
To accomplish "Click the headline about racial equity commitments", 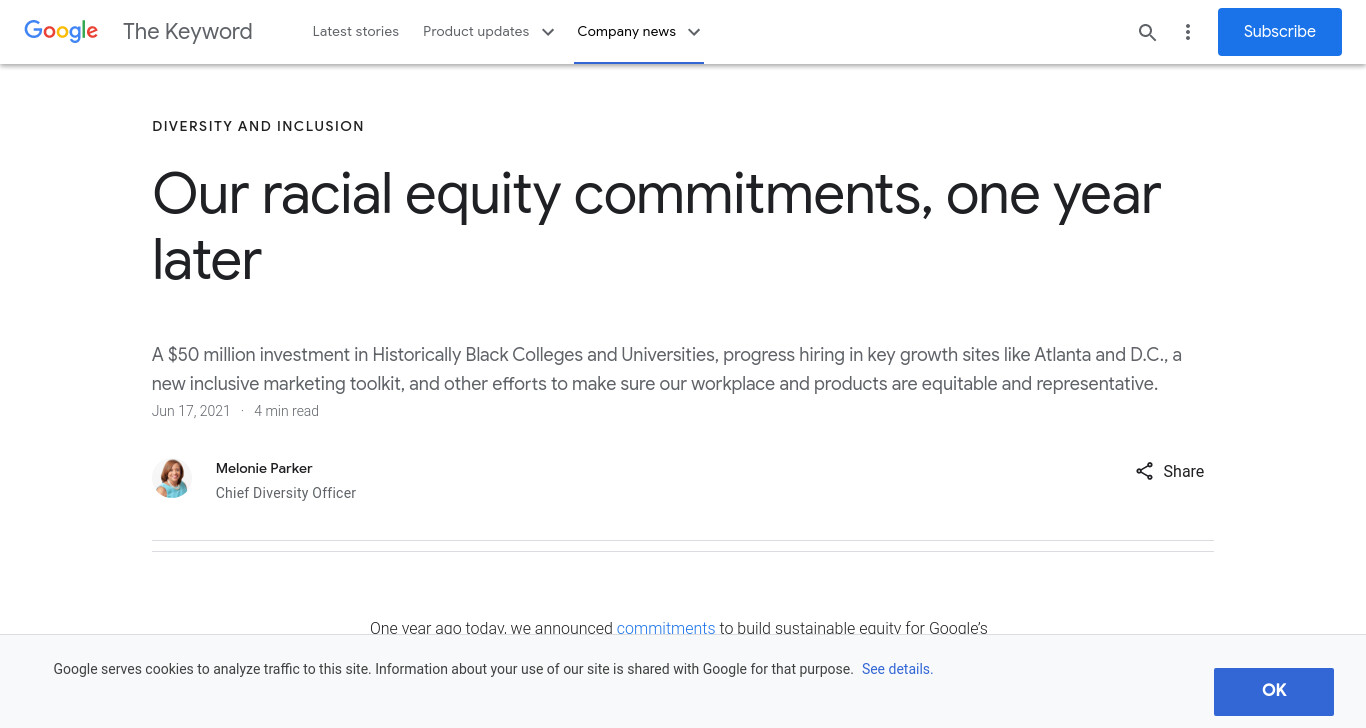I will (x=656, y=227).
